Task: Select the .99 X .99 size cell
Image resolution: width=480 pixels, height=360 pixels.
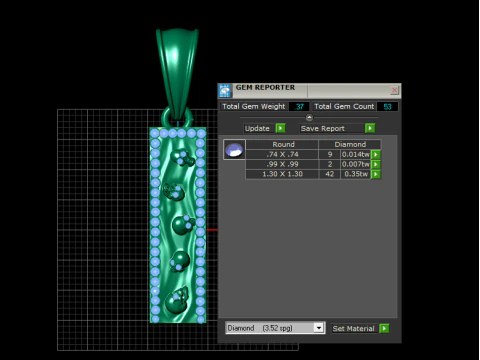Action: [282, 164]
